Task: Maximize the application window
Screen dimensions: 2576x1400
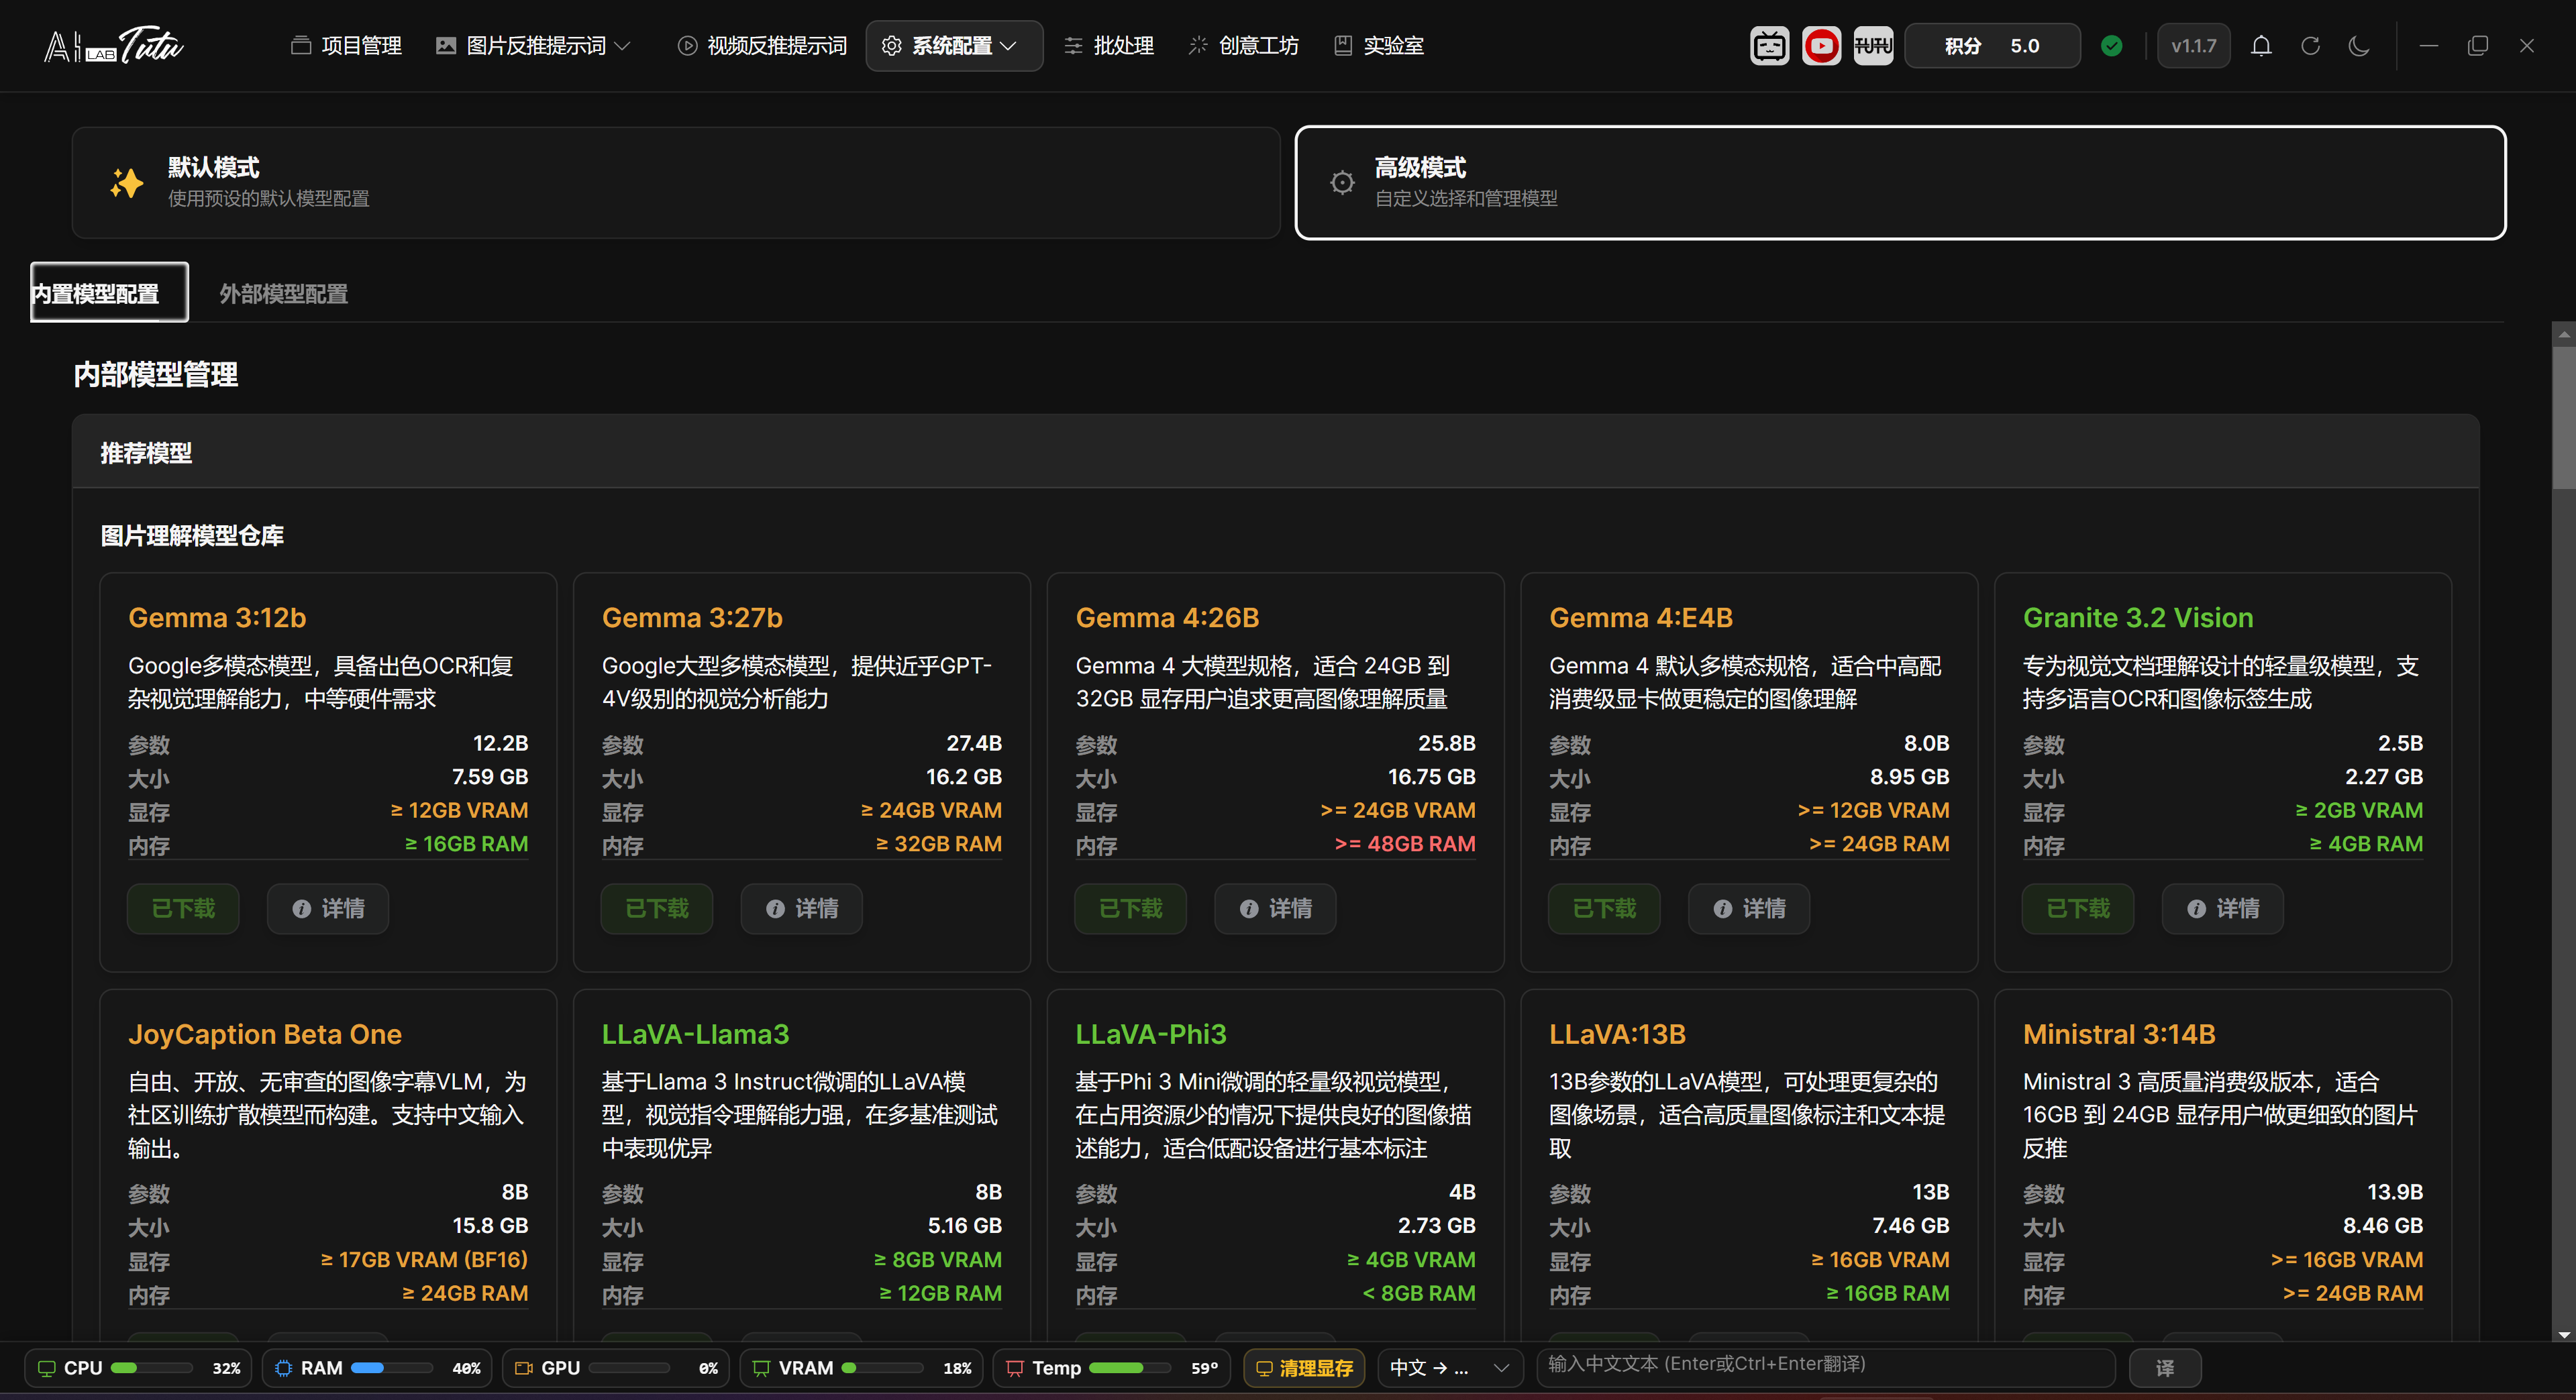Action: click(x=2478, y=46)
